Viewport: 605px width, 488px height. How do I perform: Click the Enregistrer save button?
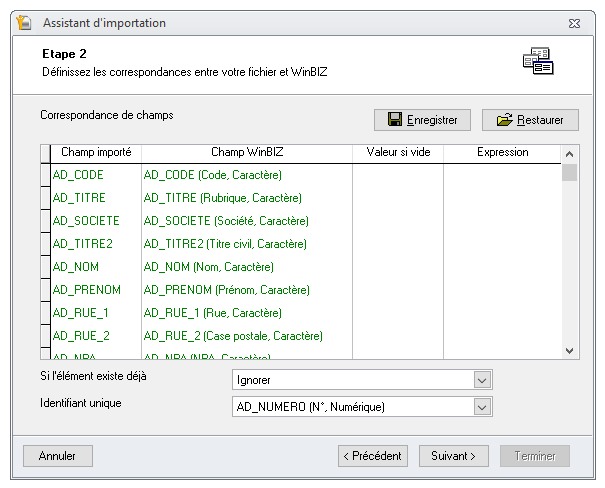[422, 120]
